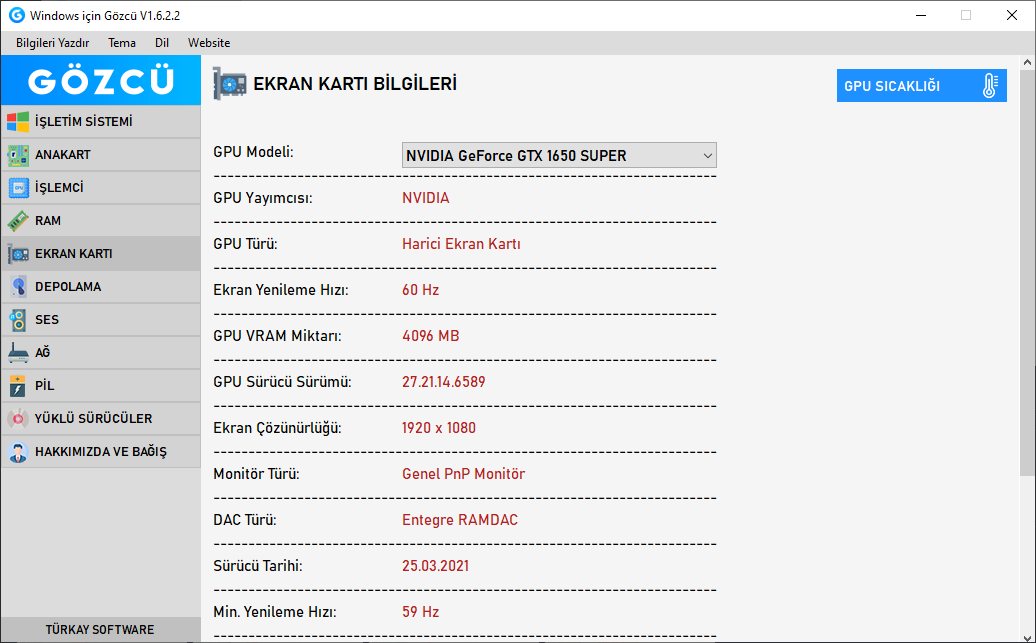Select the Ekran Kartı section

click(x=100, y=254)
